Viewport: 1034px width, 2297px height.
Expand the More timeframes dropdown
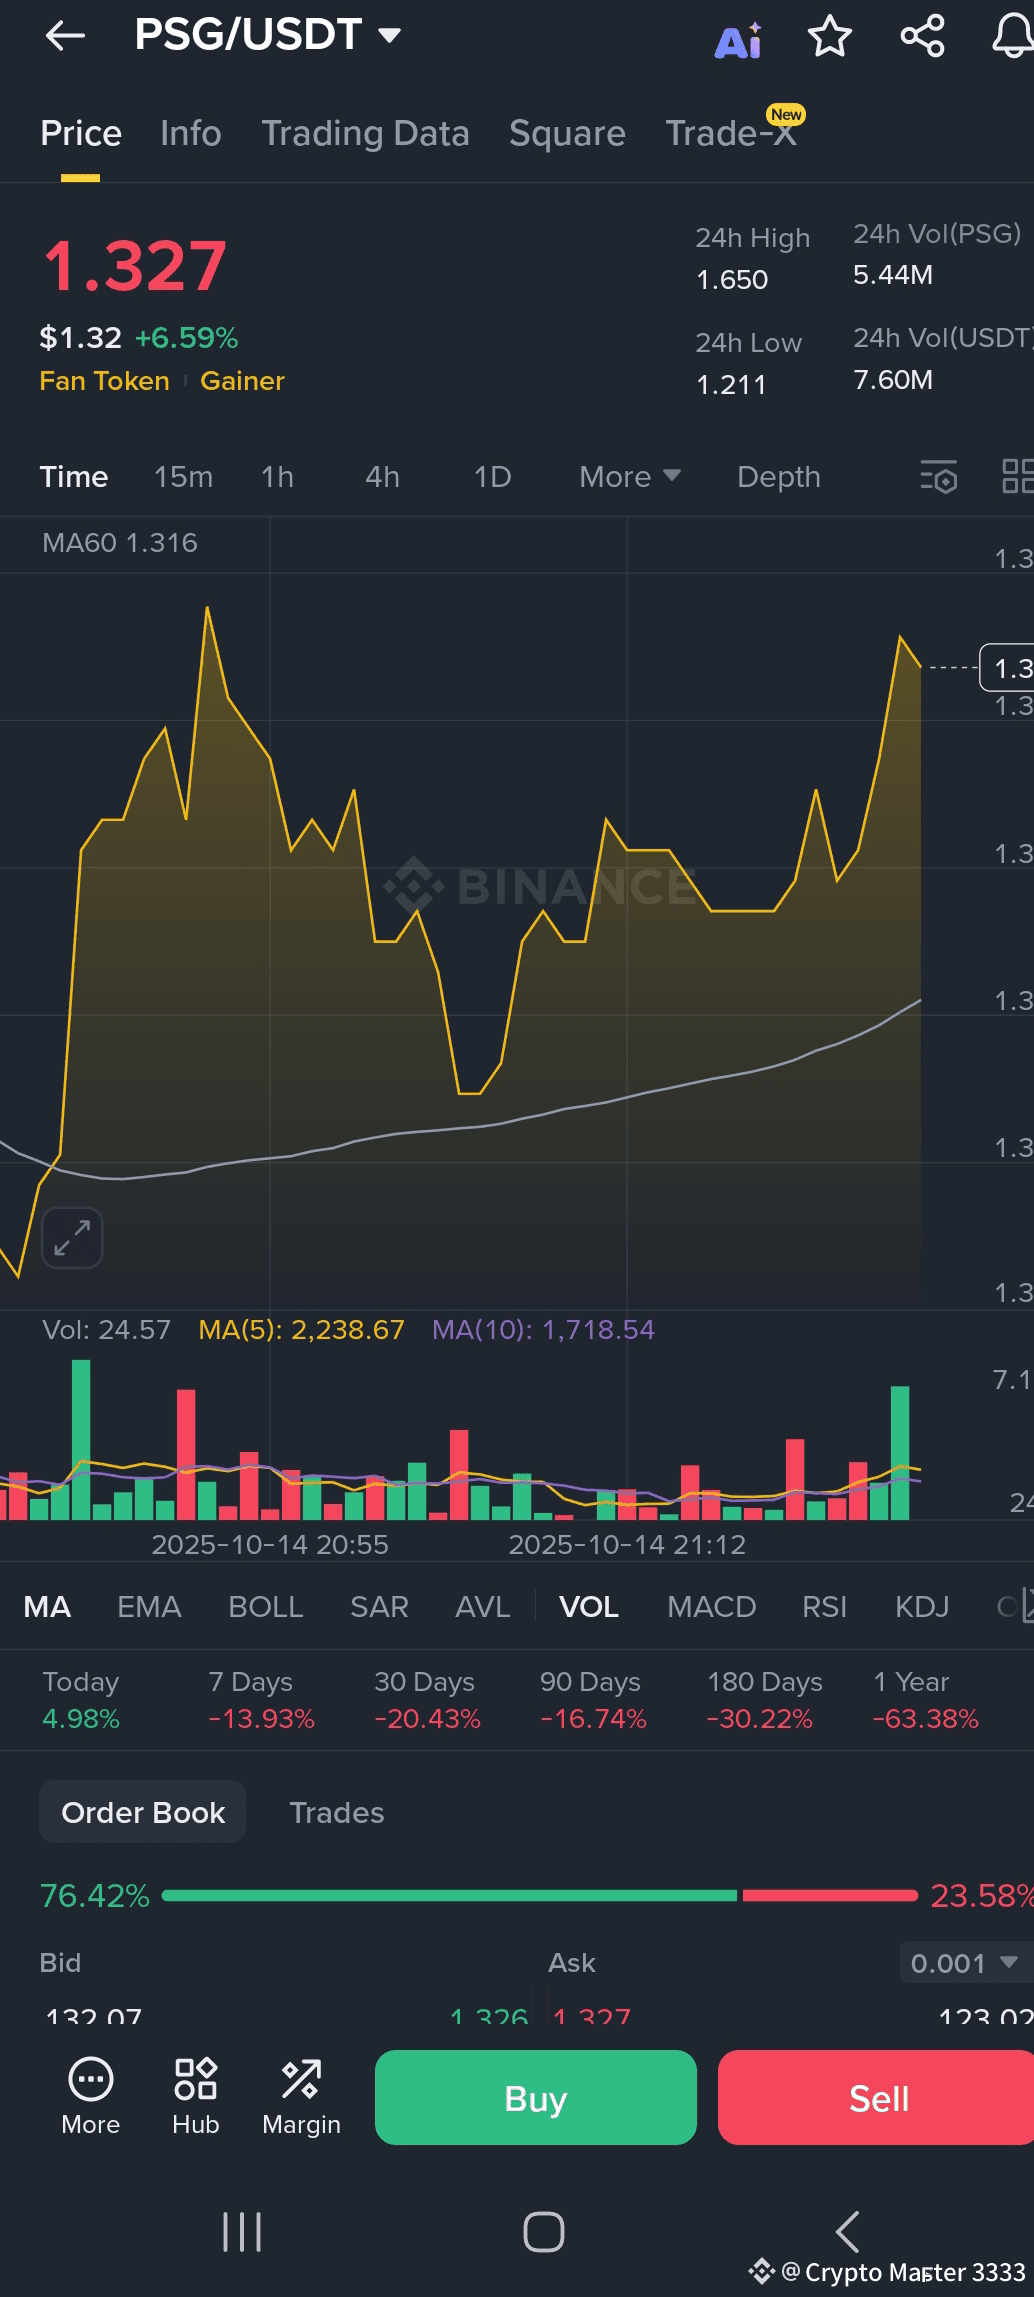(630, 477)
